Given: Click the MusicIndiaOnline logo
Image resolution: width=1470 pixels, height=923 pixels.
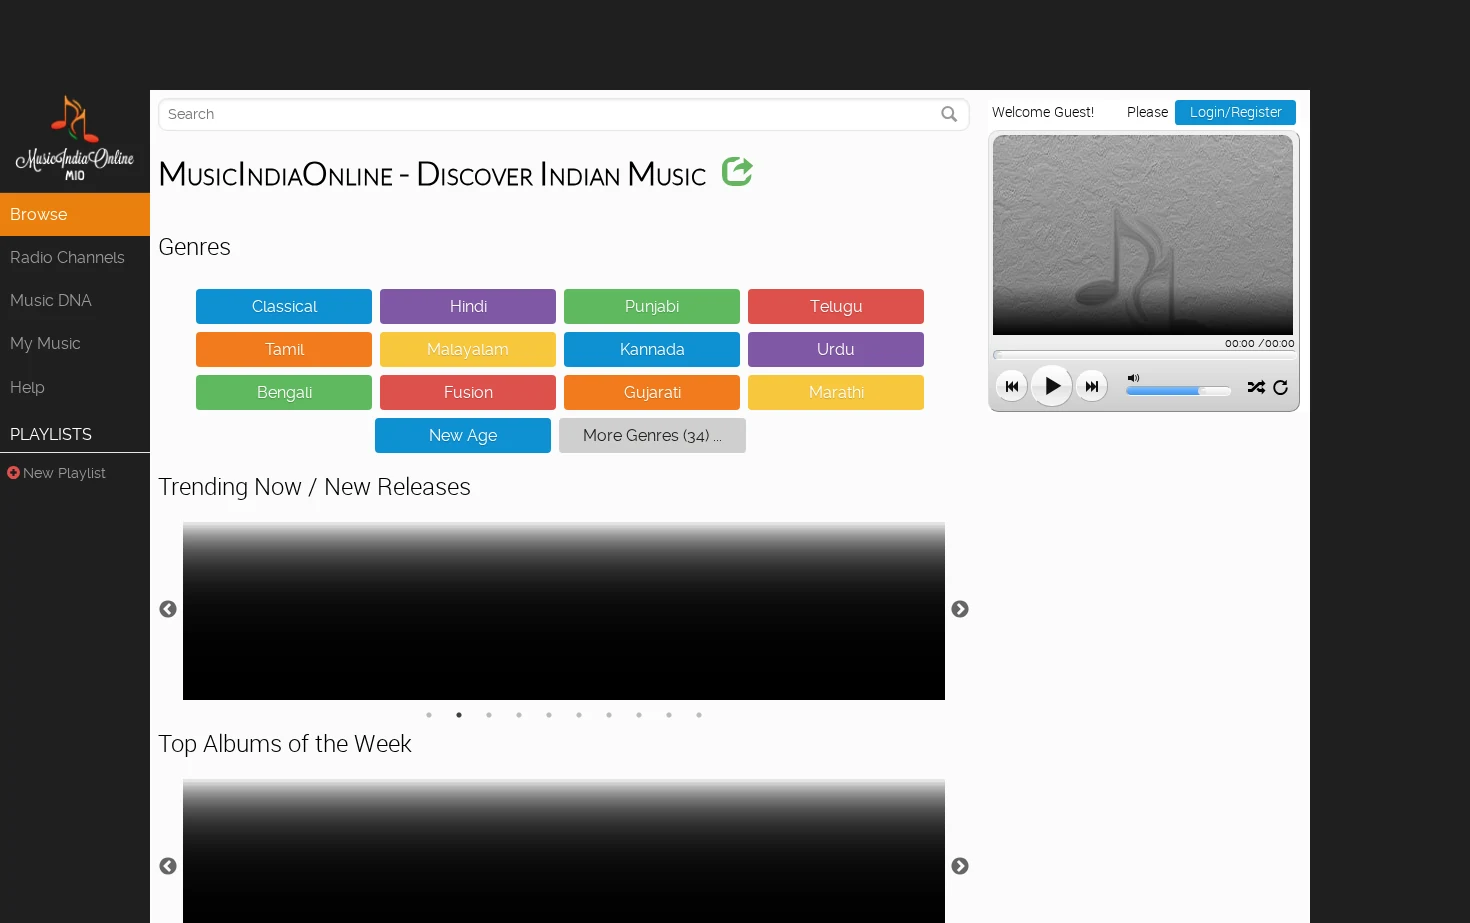Looking at the screenshot, I should tap(75, 139).
